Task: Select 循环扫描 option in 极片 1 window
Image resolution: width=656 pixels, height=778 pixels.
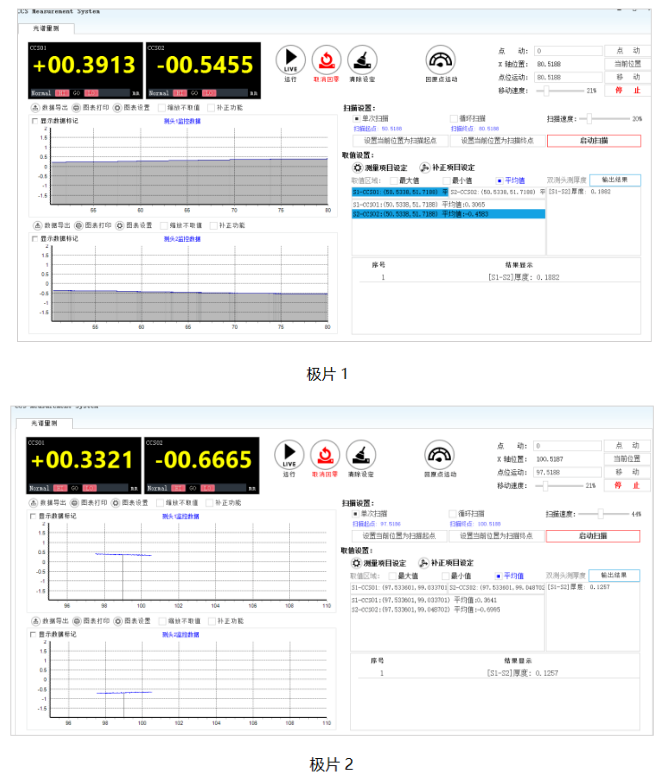Action: 454,119
